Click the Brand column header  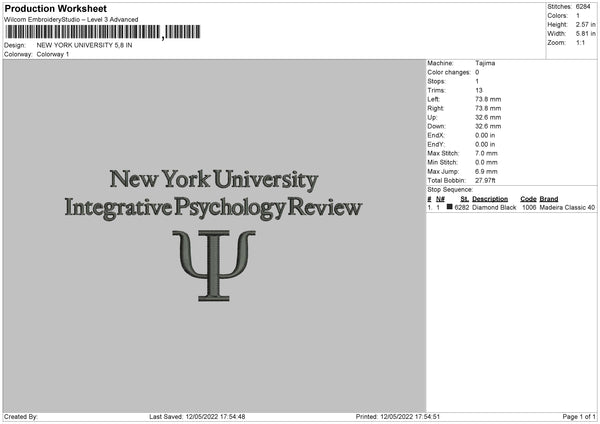(549, 199)
